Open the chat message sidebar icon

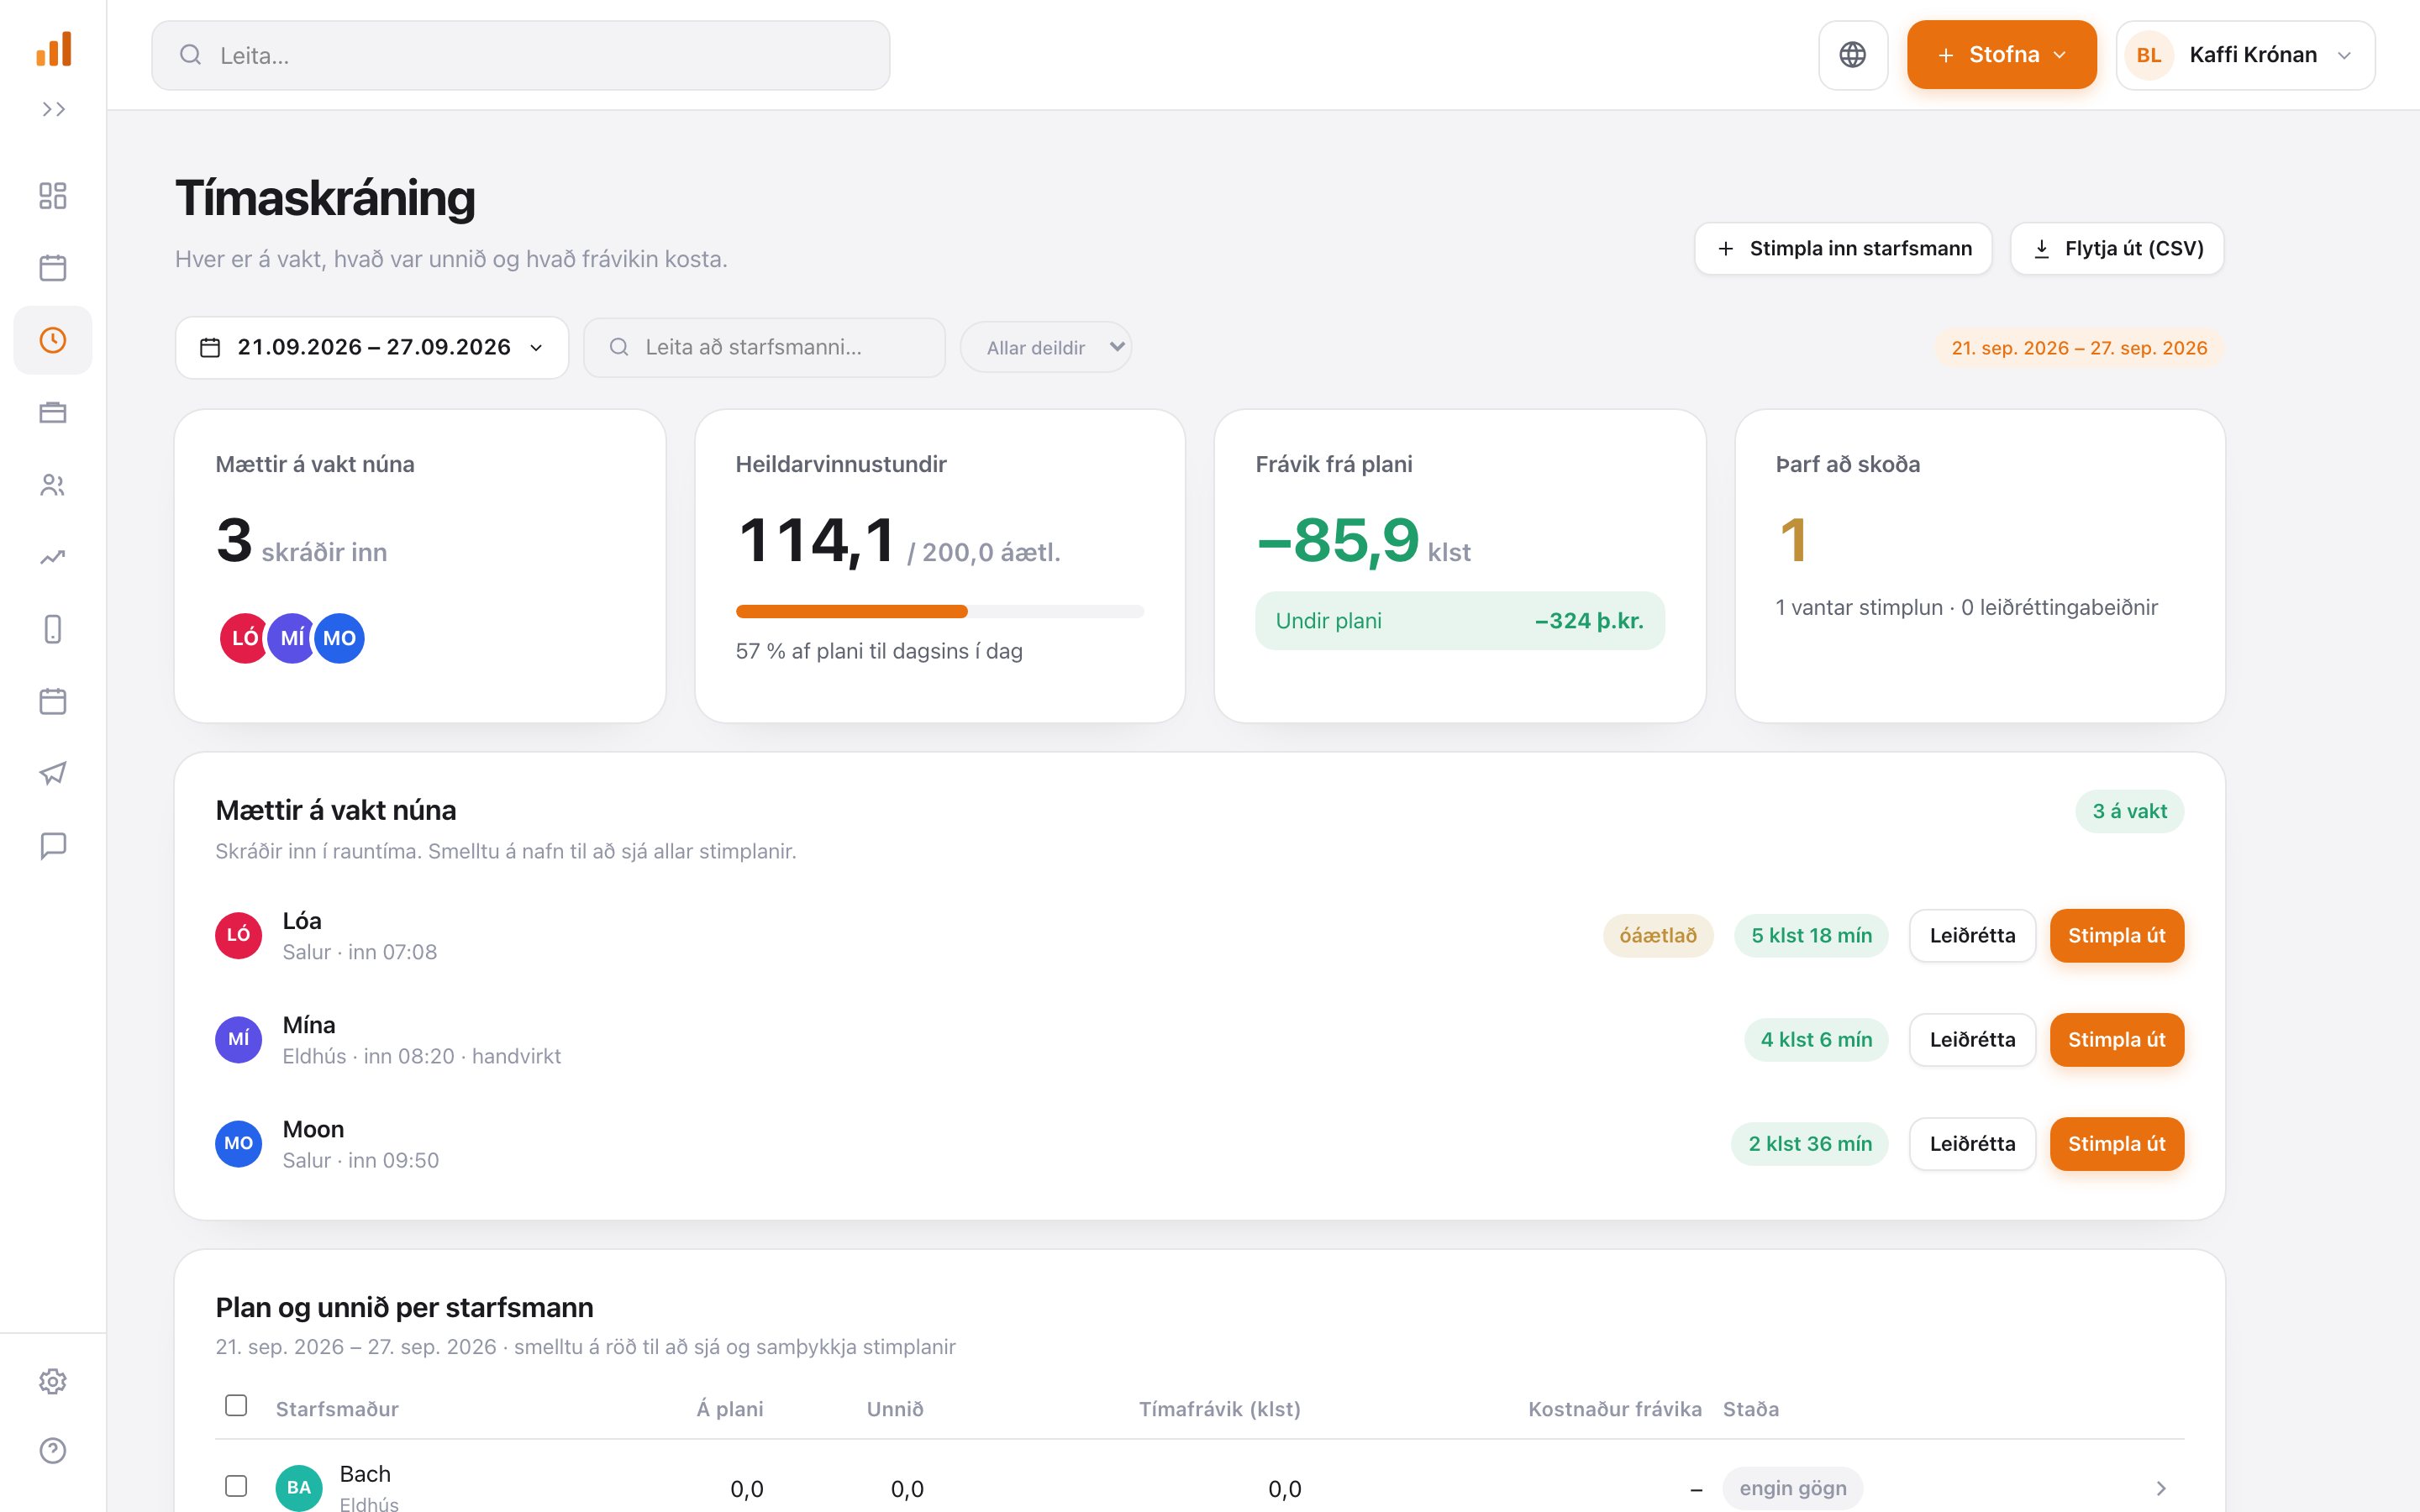pos(53,846)
